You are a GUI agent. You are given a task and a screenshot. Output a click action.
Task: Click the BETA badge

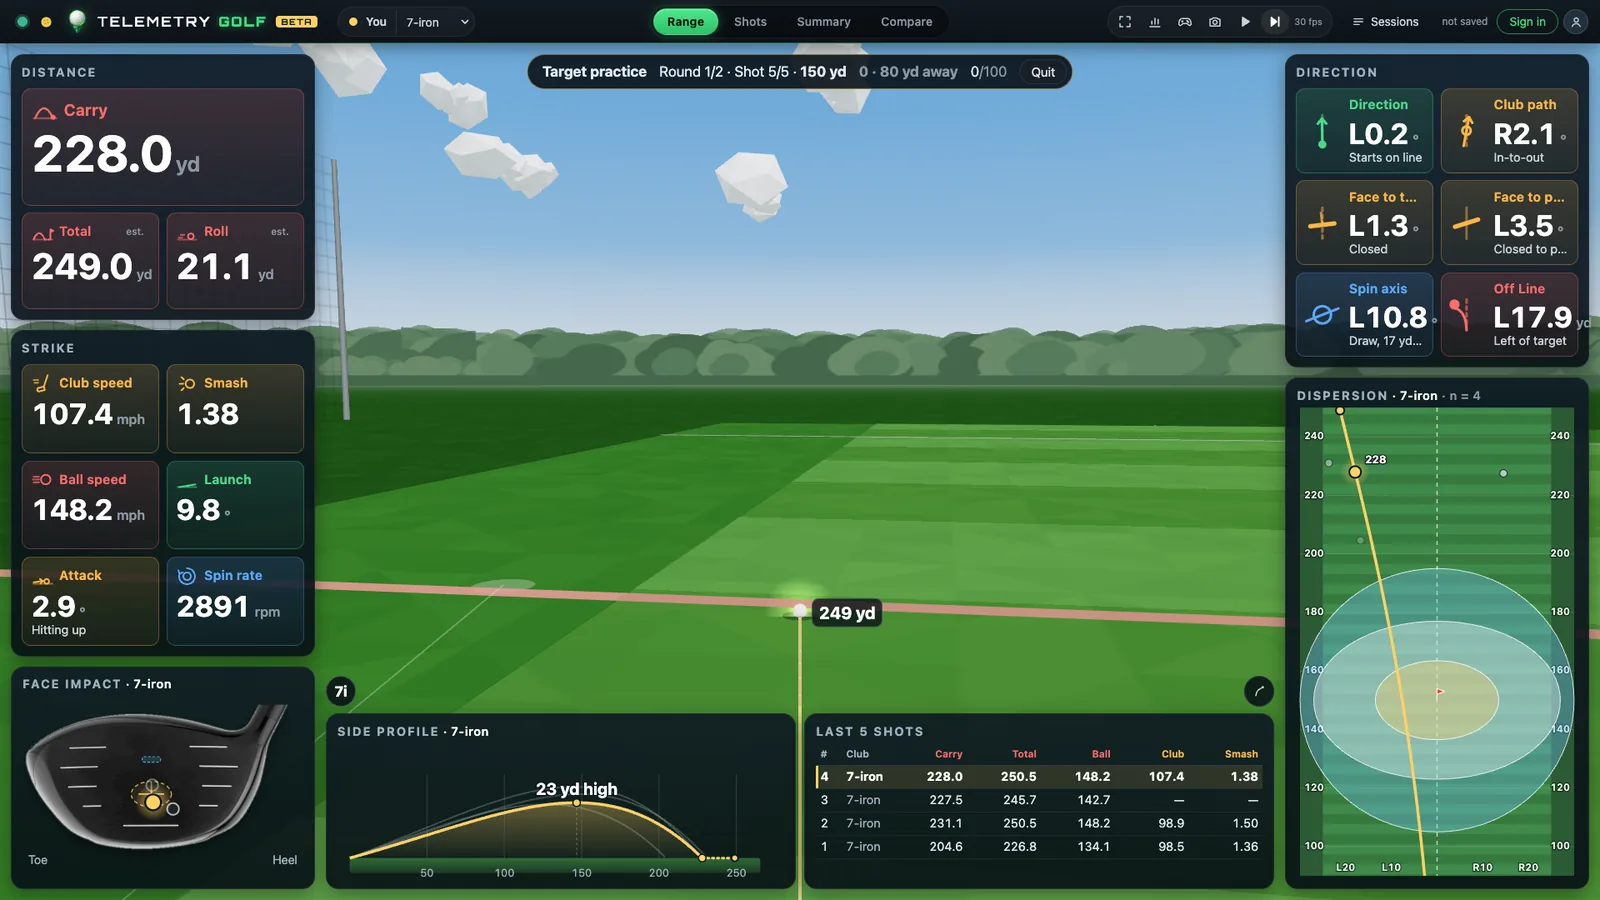(296, 22)
